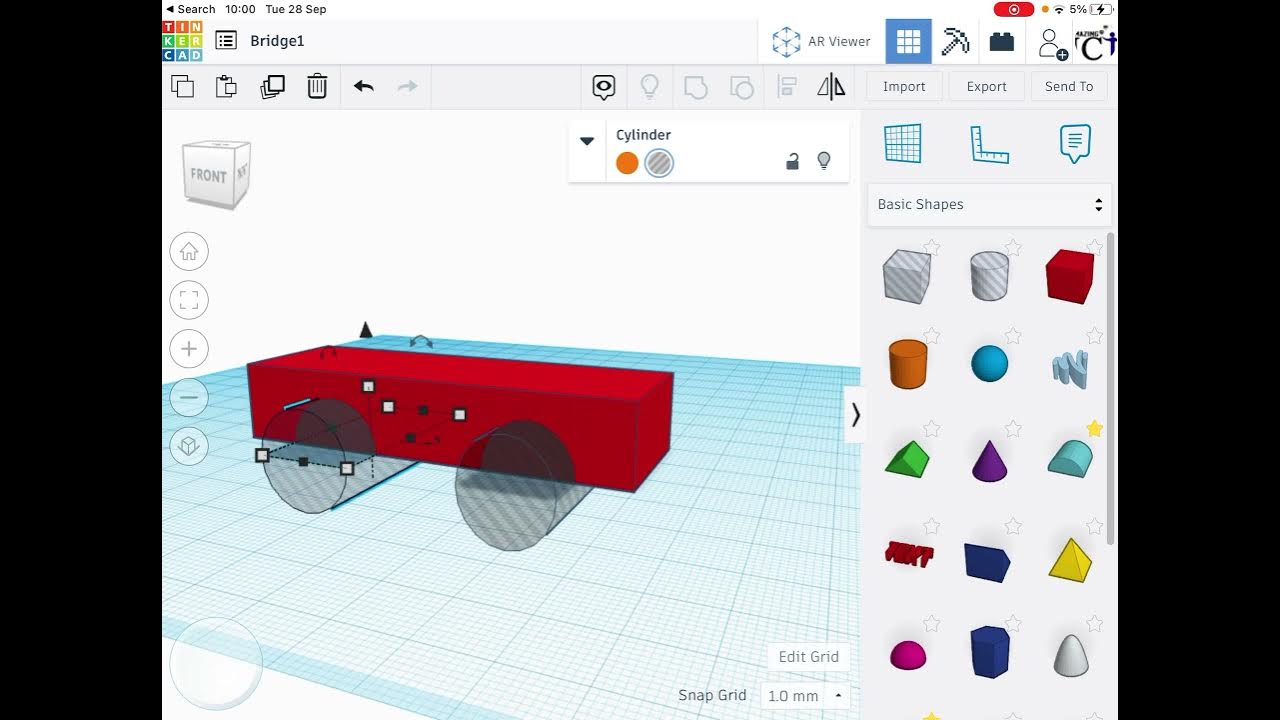
Task: Switch to Blocks pickaxe mode
Action: coord(956,41)
